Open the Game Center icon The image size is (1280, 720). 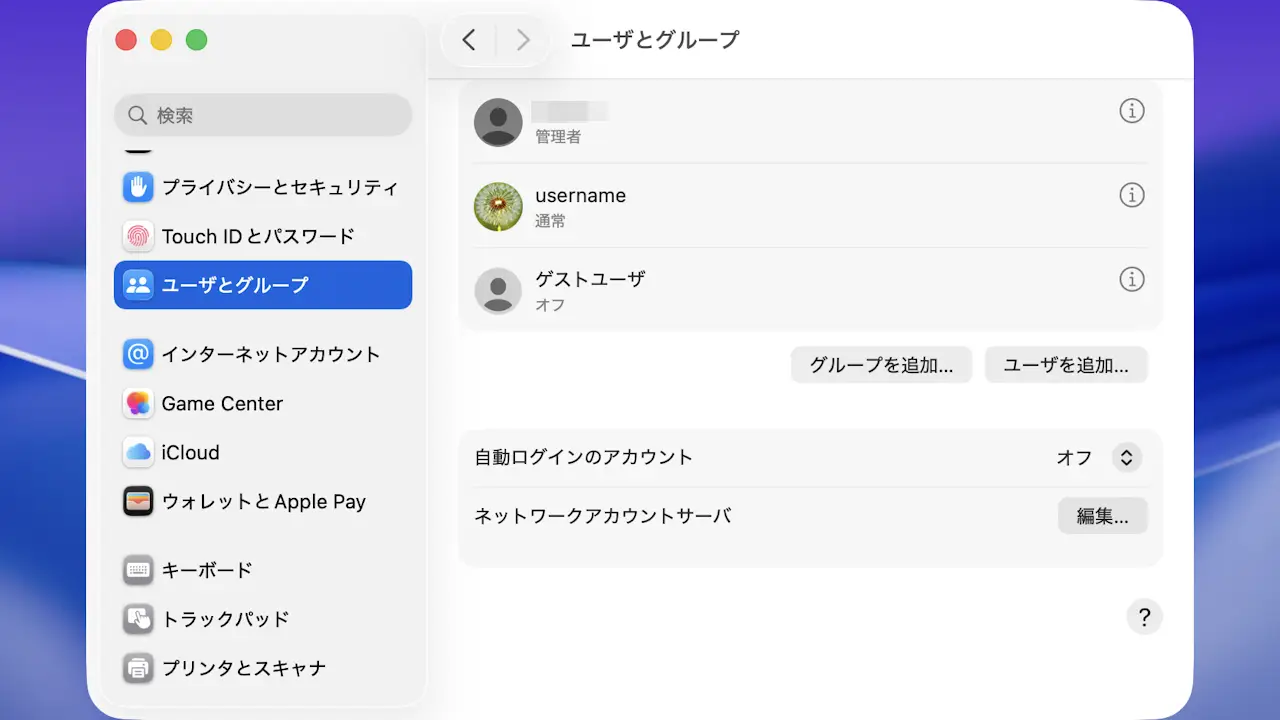[x=138, y=403]
